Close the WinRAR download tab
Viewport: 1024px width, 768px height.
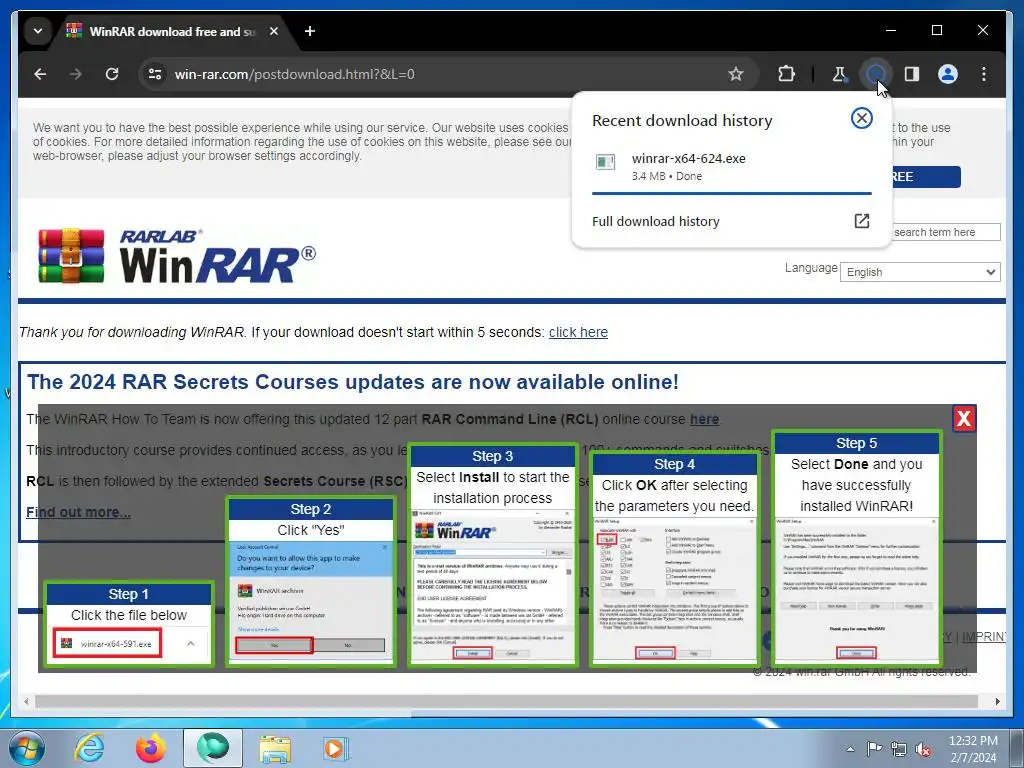tap(274, 31)
